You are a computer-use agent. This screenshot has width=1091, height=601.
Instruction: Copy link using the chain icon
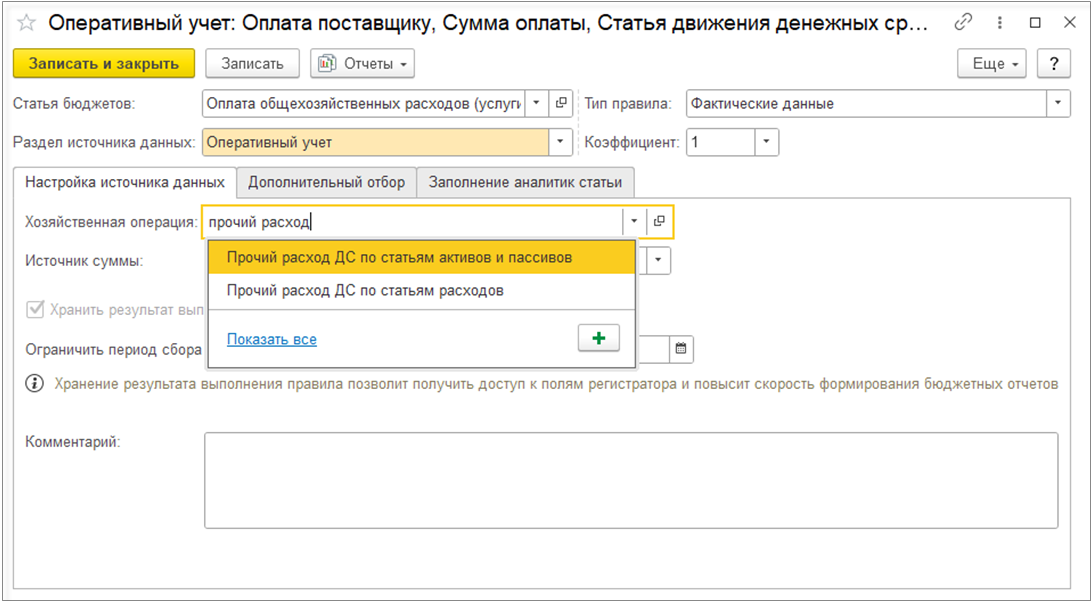964,22
